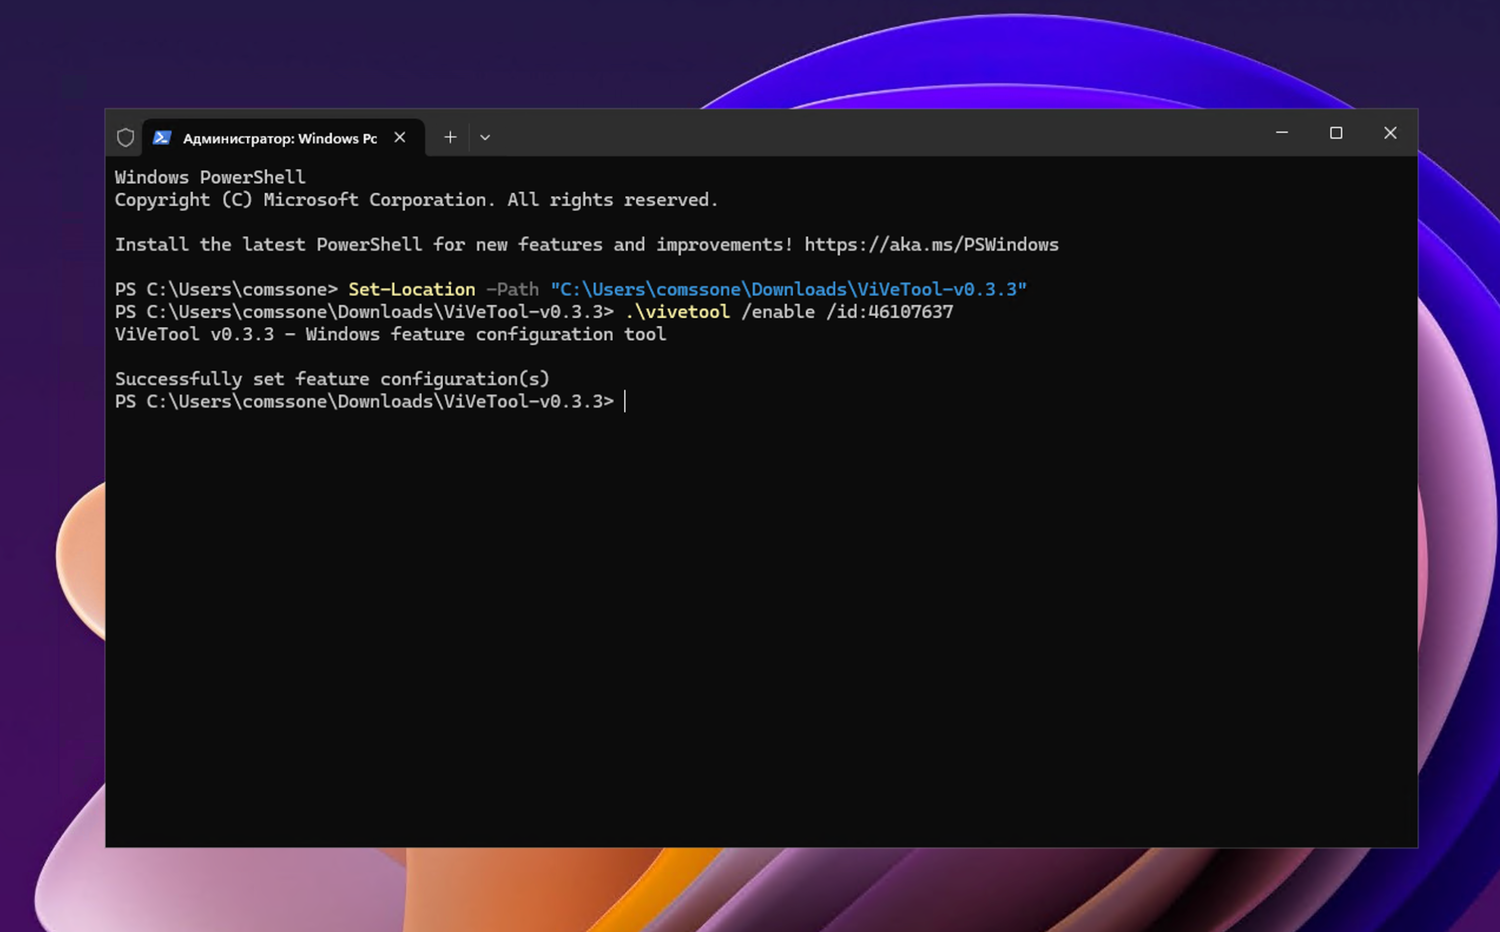The image size is (1500, 932).
Task: Maximize the Windows Terminal window
Action: (1336, 133)
